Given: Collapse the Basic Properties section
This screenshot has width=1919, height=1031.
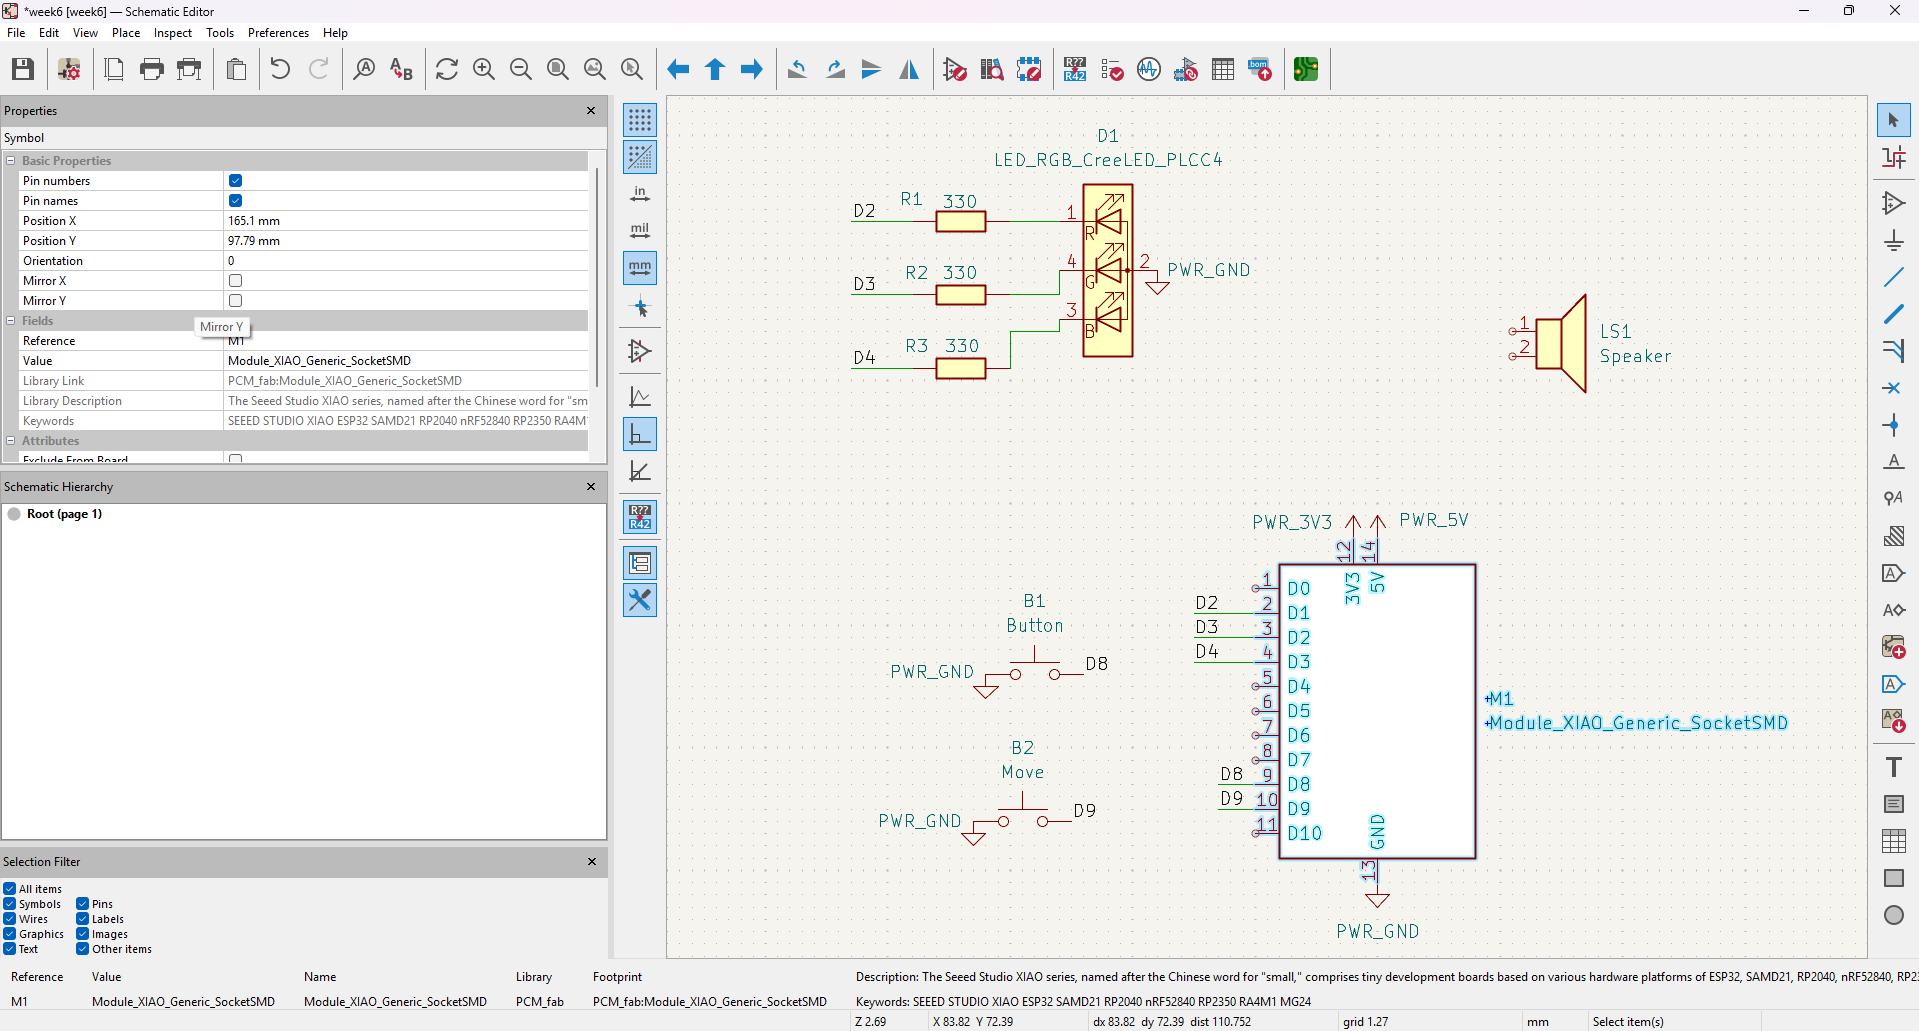Looking at the screenshot, I should point(11,161).
